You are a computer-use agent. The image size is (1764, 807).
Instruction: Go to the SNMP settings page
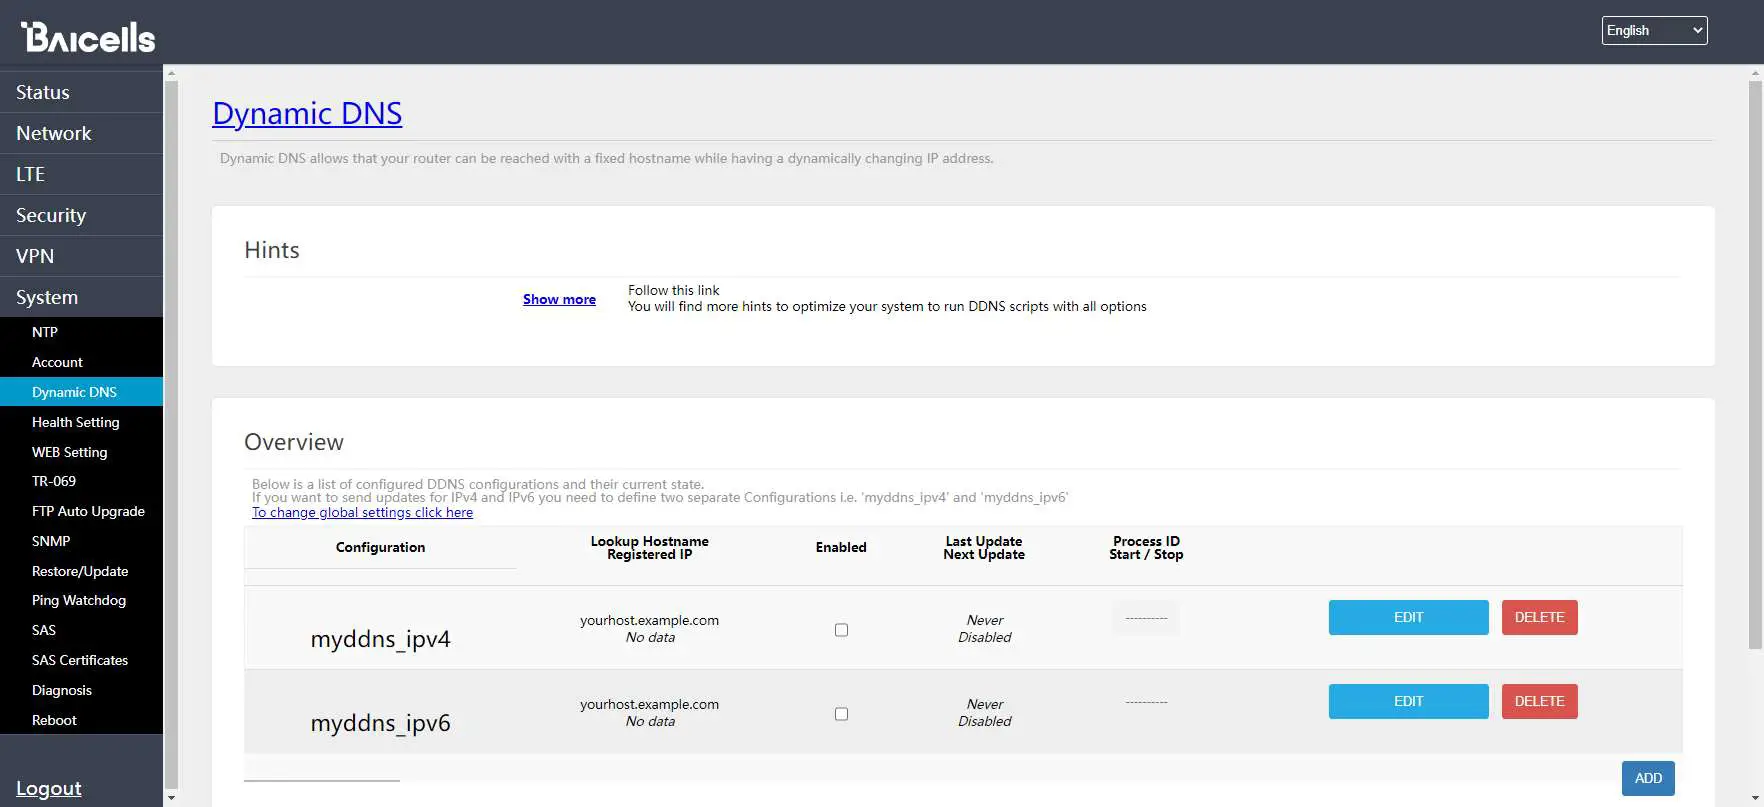point(51,541)
